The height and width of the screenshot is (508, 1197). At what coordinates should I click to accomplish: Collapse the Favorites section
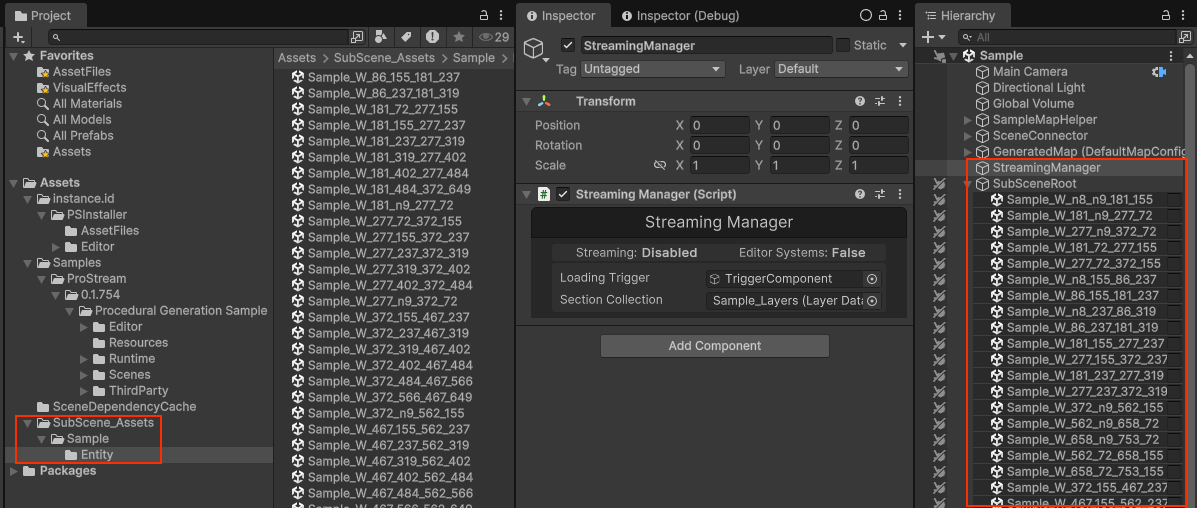pyautogui.click(x=14, y=56)
